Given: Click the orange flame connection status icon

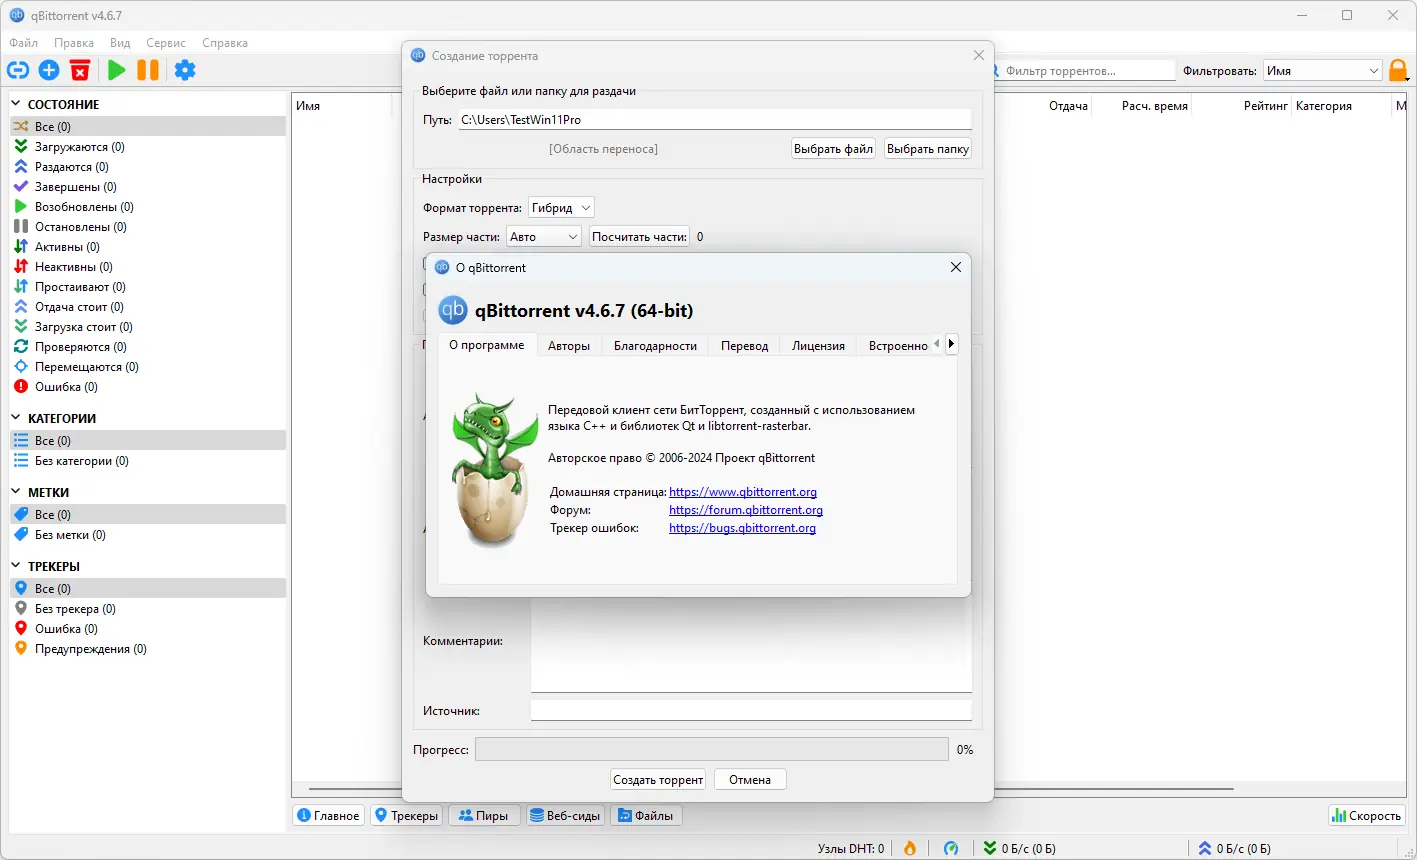Looking at the screenshot, I should 910,848.
